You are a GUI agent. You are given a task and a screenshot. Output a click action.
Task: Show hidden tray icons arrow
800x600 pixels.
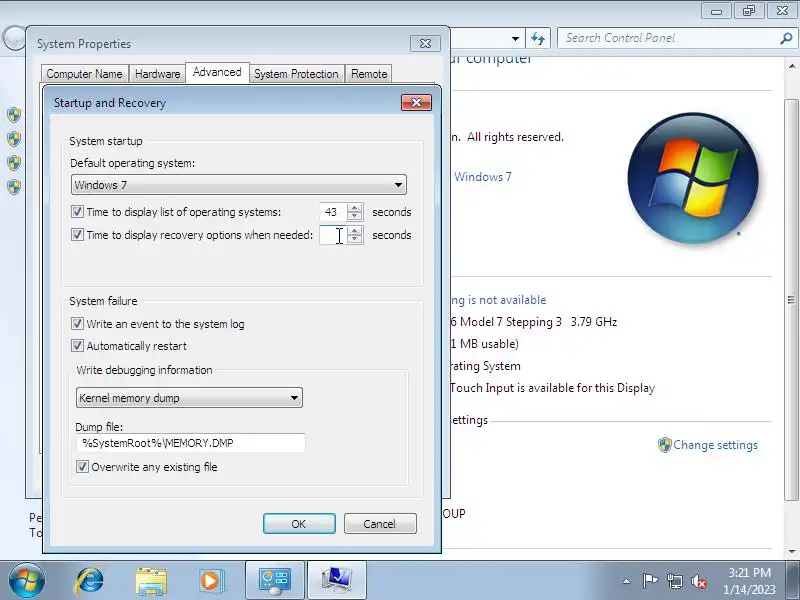coord(627,581)
